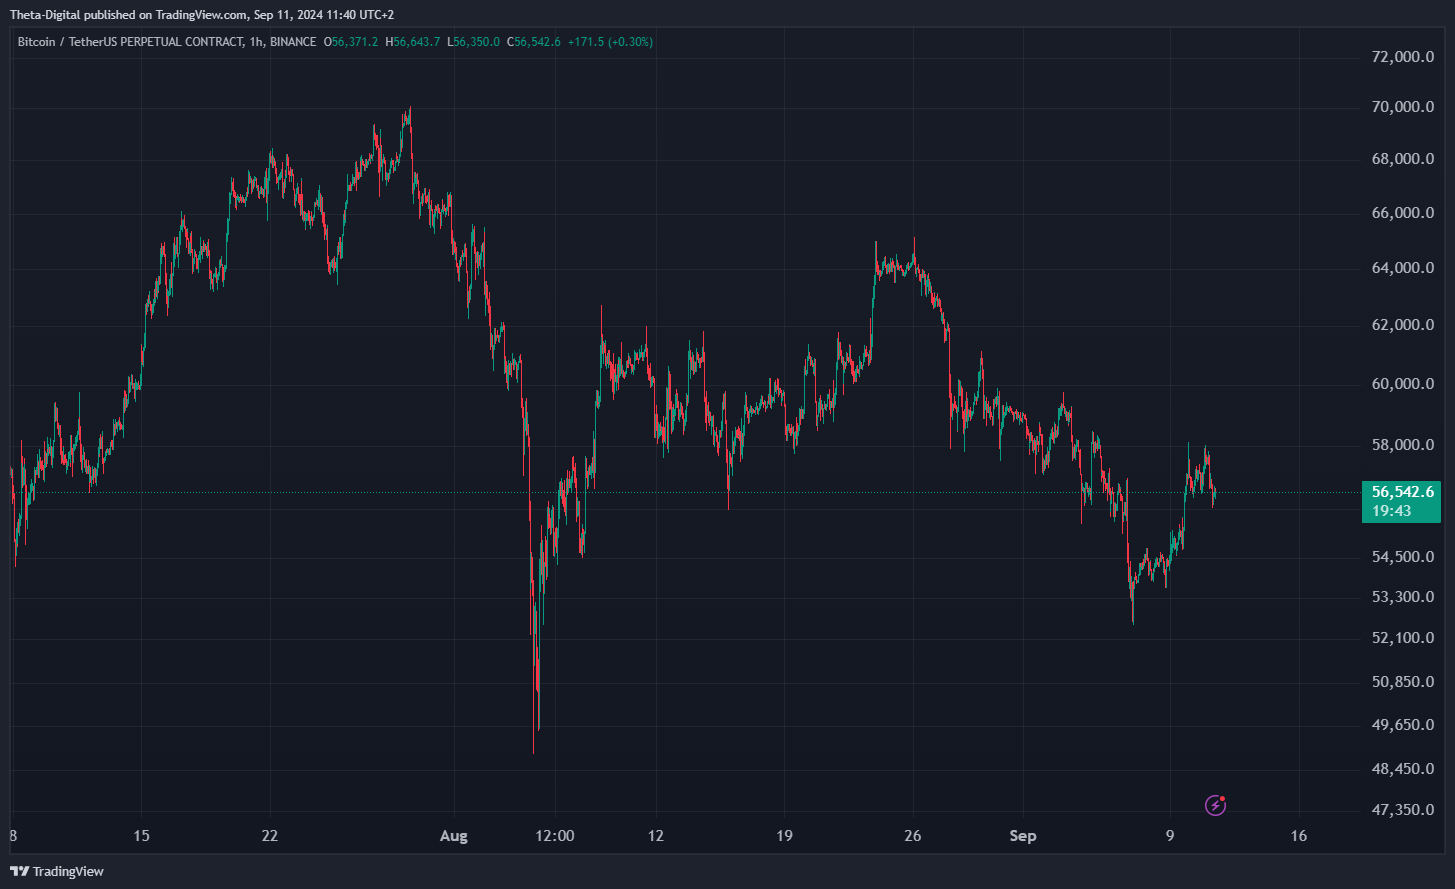
Task: Click the 19 date label on time axis
Action: pos(784,836)
